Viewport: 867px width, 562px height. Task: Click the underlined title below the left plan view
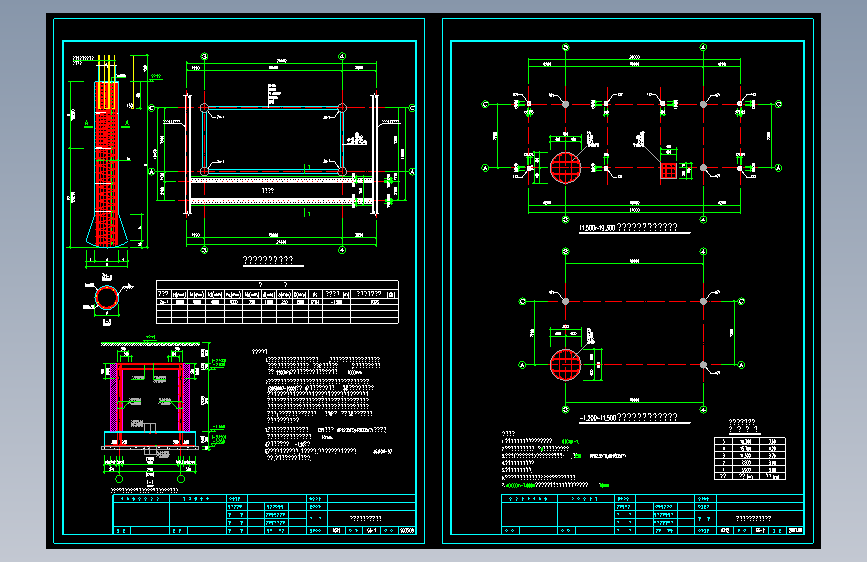[268, 260]
